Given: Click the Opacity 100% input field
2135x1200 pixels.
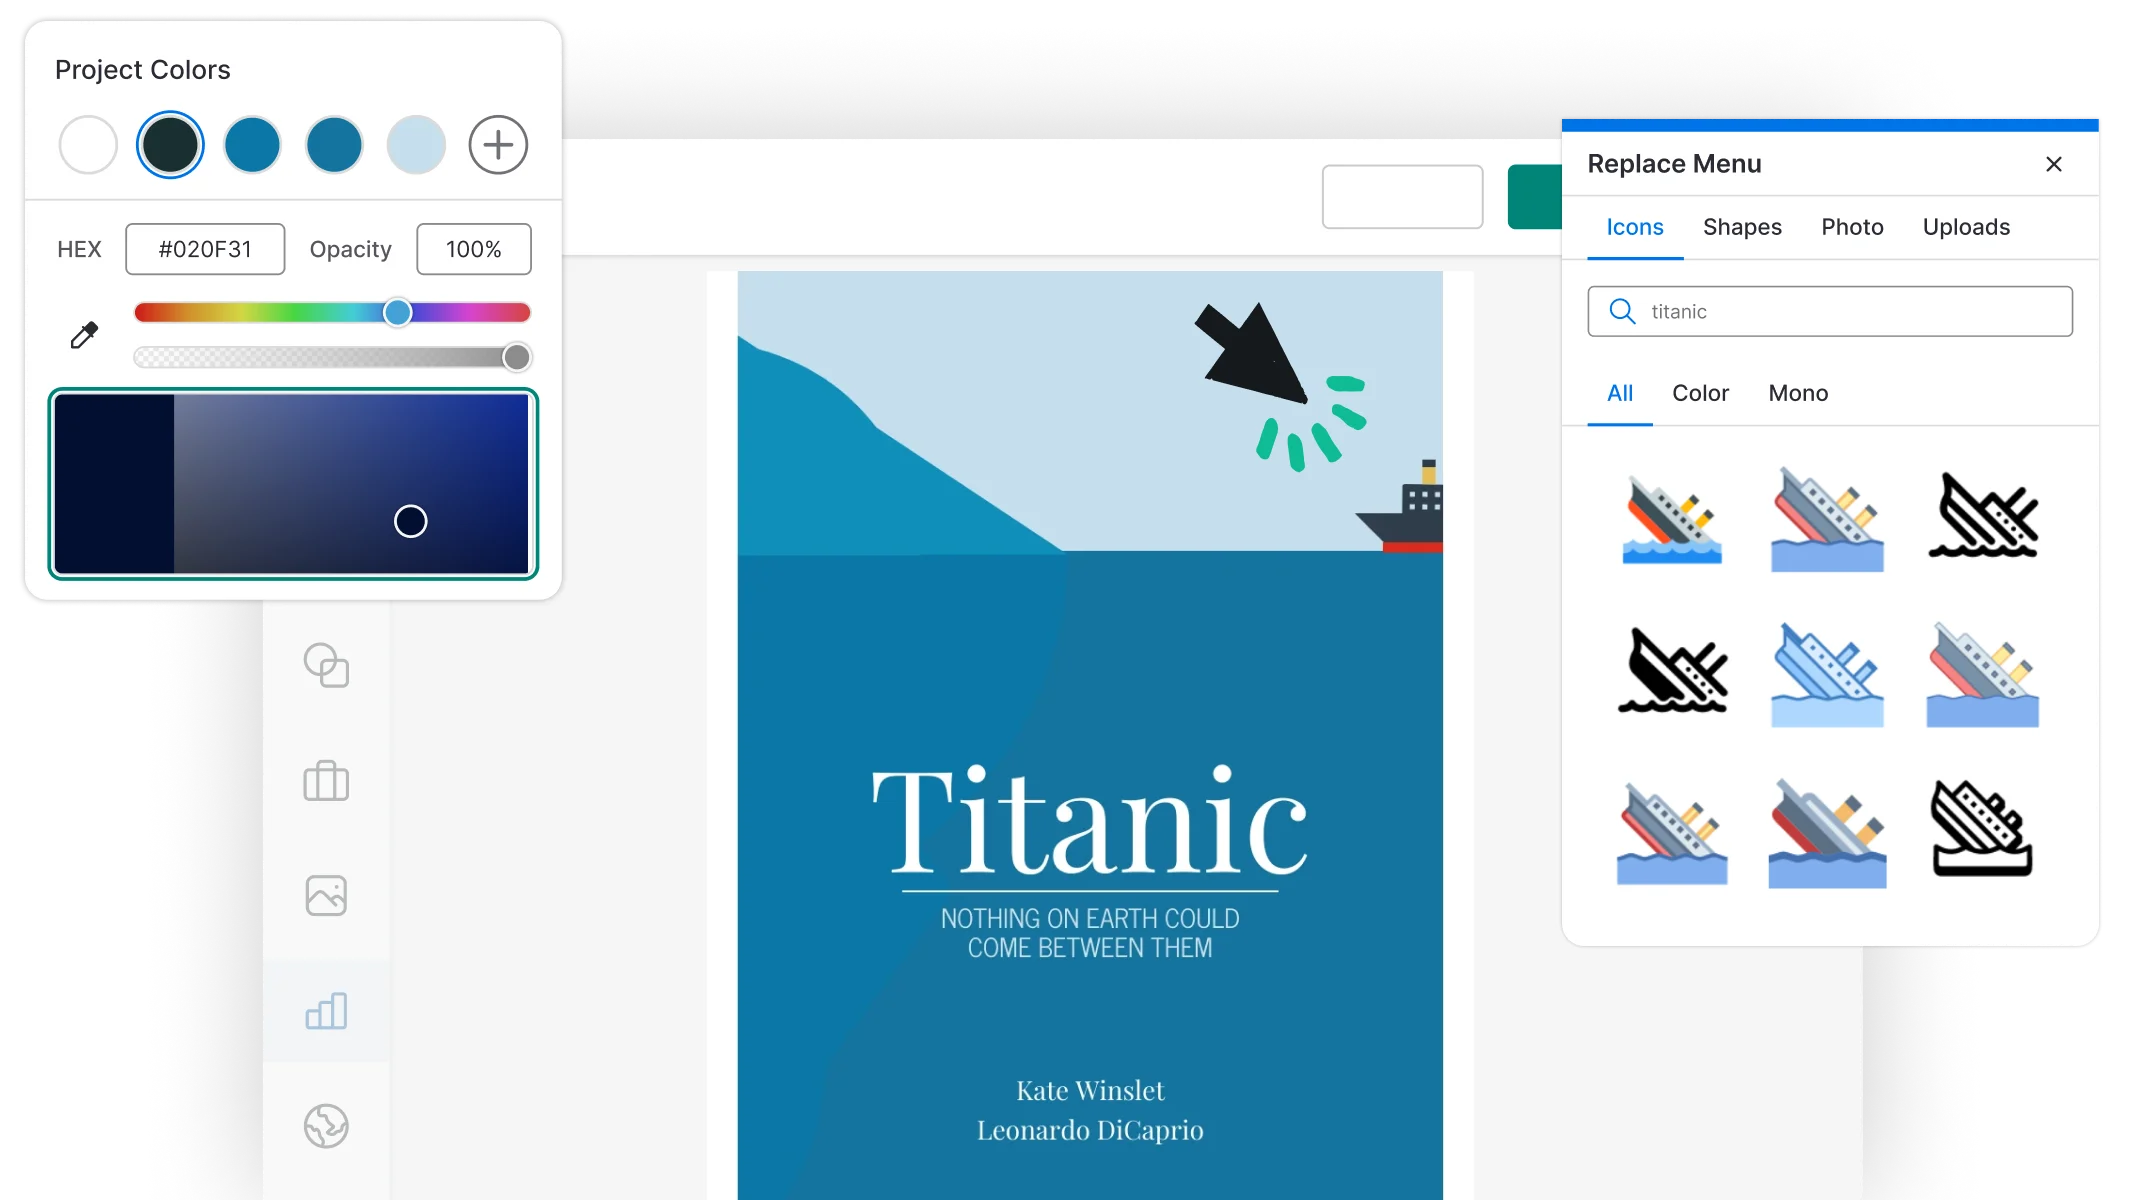Looking at the screenshot, I should pyautogui.click(x=474, y=249).
